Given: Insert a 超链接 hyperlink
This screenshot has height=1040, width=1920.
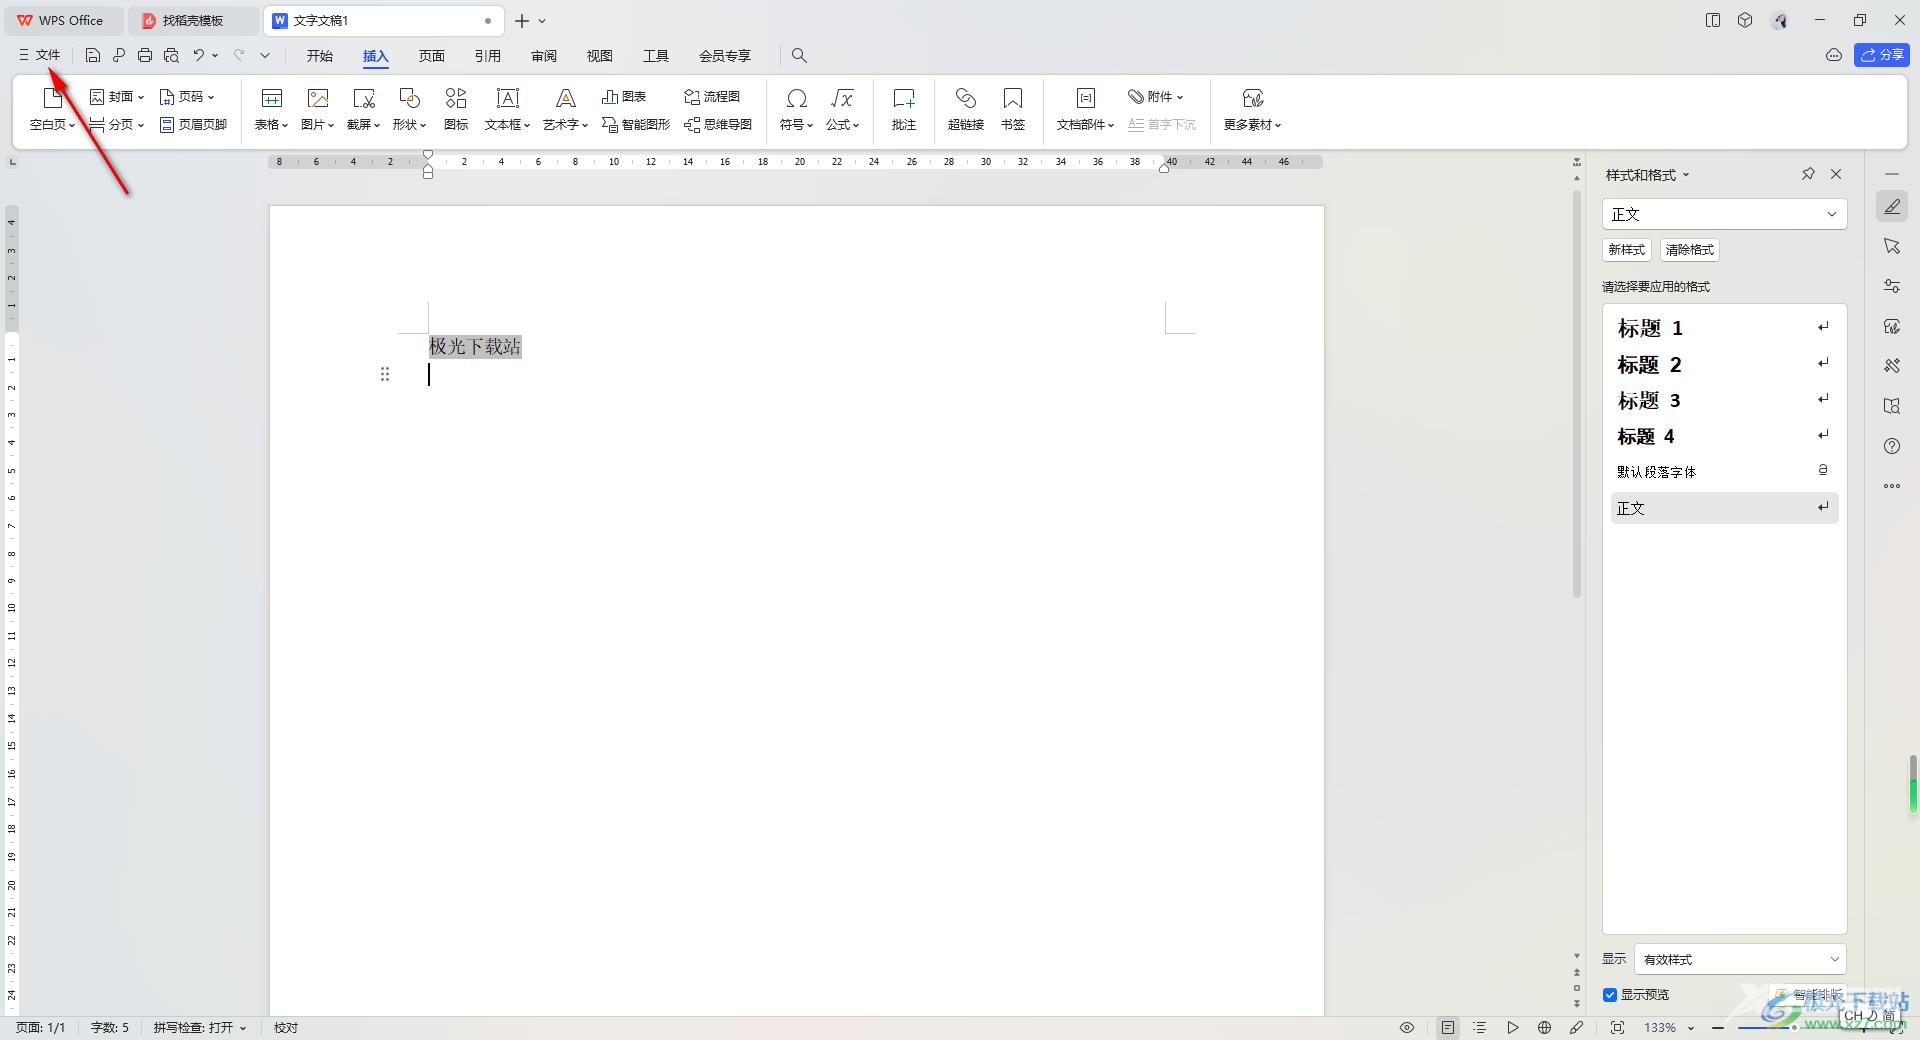Looking at the screenshot, I should 966,109.
